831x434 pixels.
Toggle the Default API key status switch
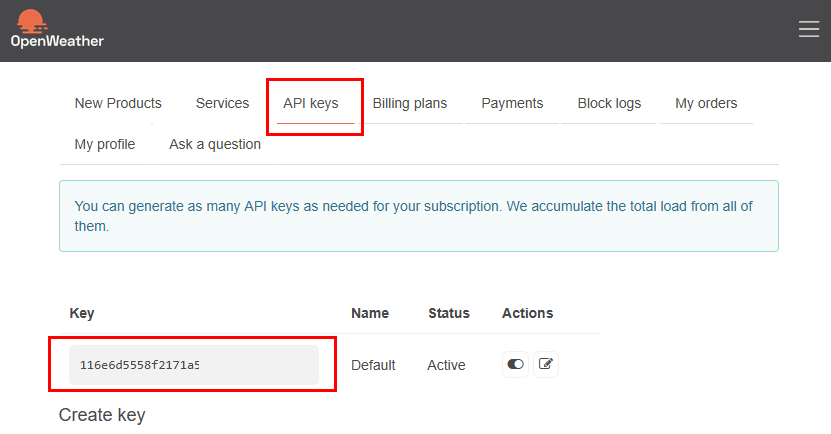coord(515,365)
